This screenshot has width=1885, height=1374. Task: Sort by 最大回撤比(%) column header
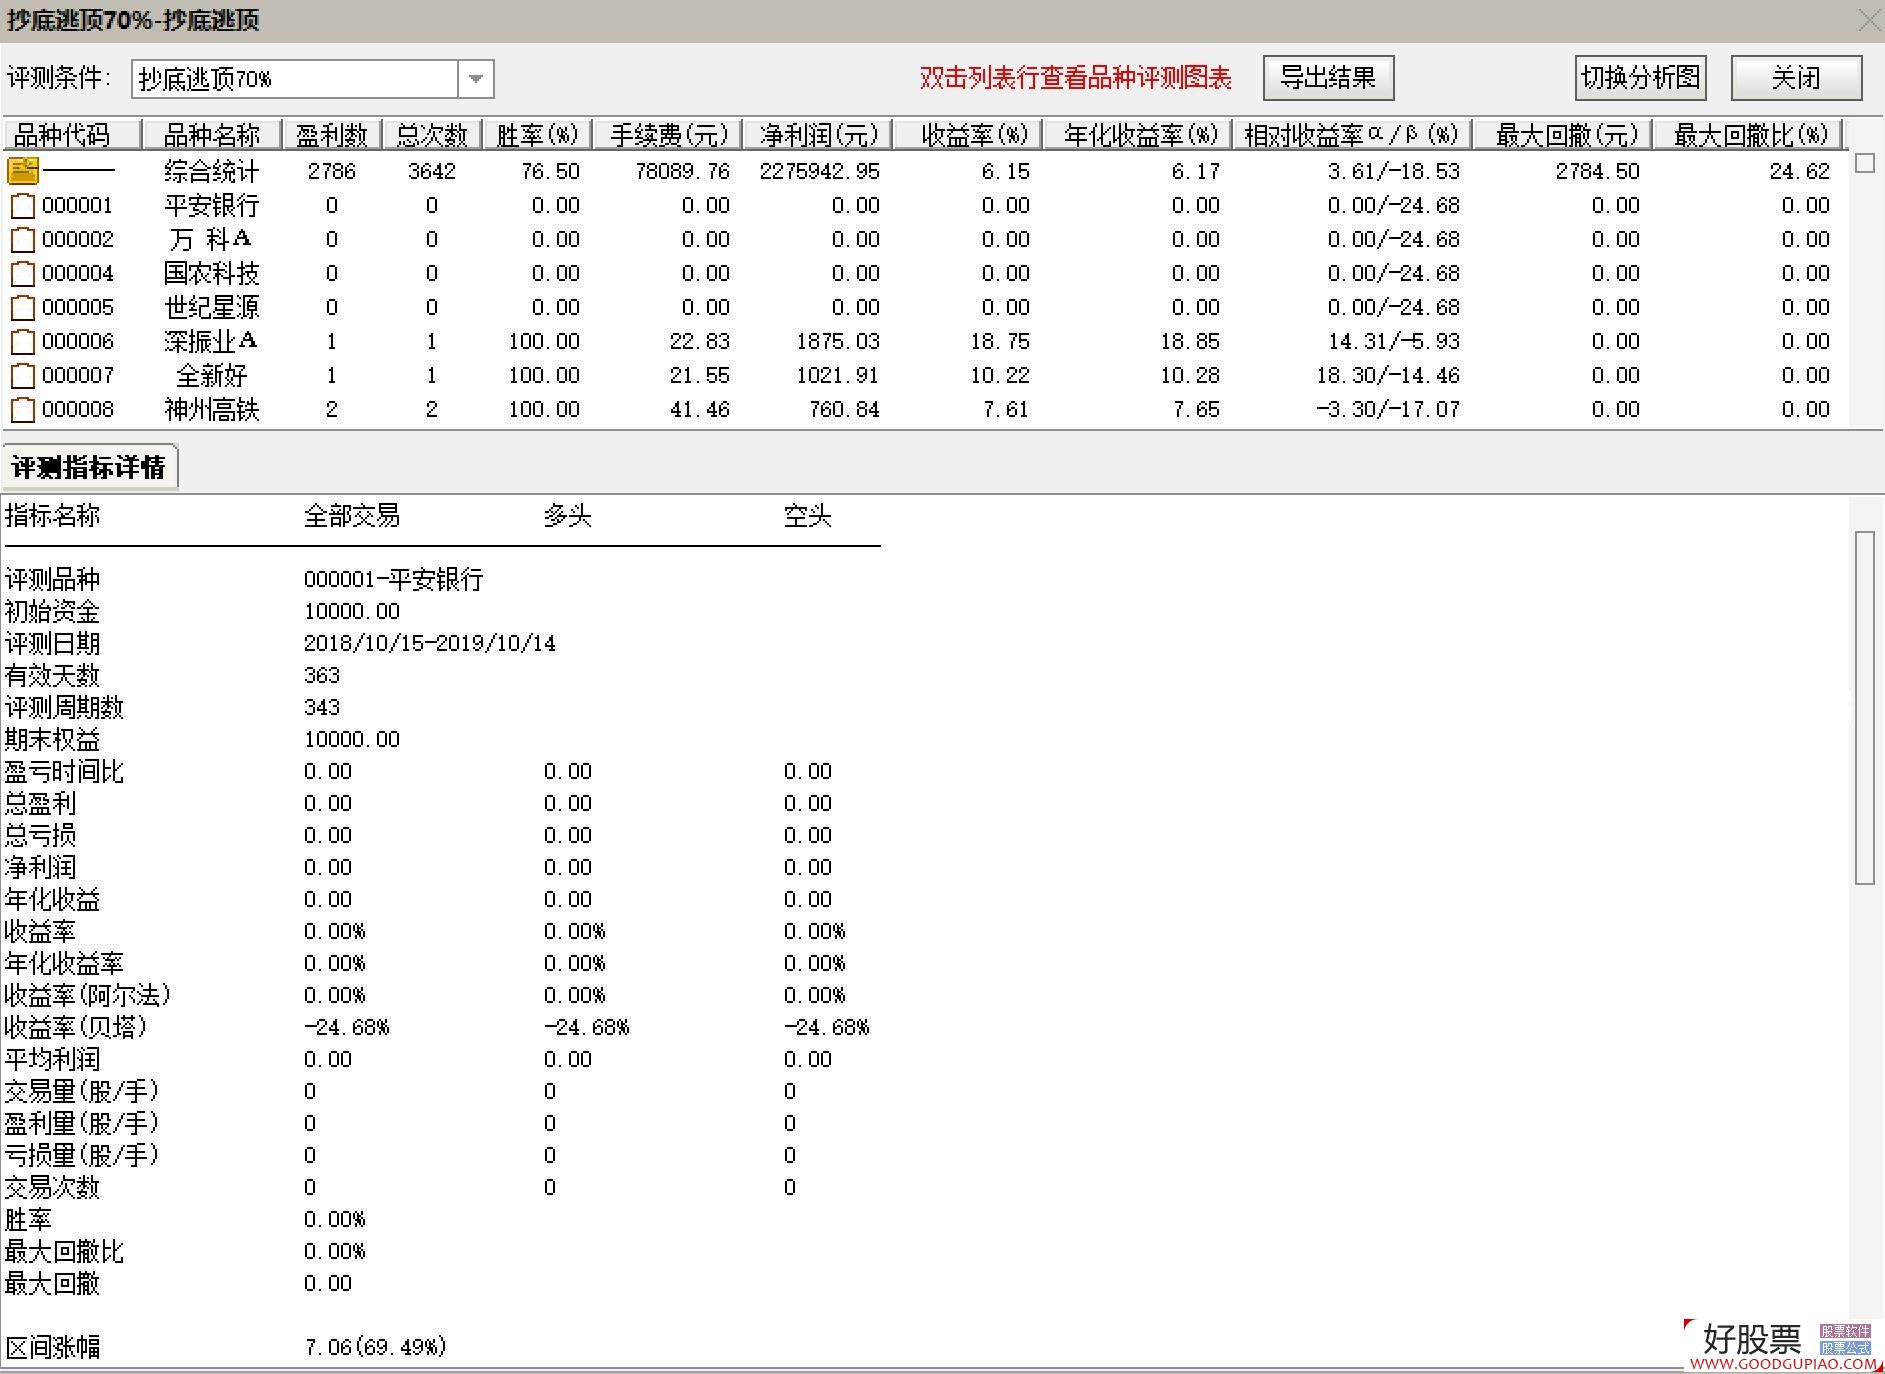pyautogui.click(x=1747, y=135)
